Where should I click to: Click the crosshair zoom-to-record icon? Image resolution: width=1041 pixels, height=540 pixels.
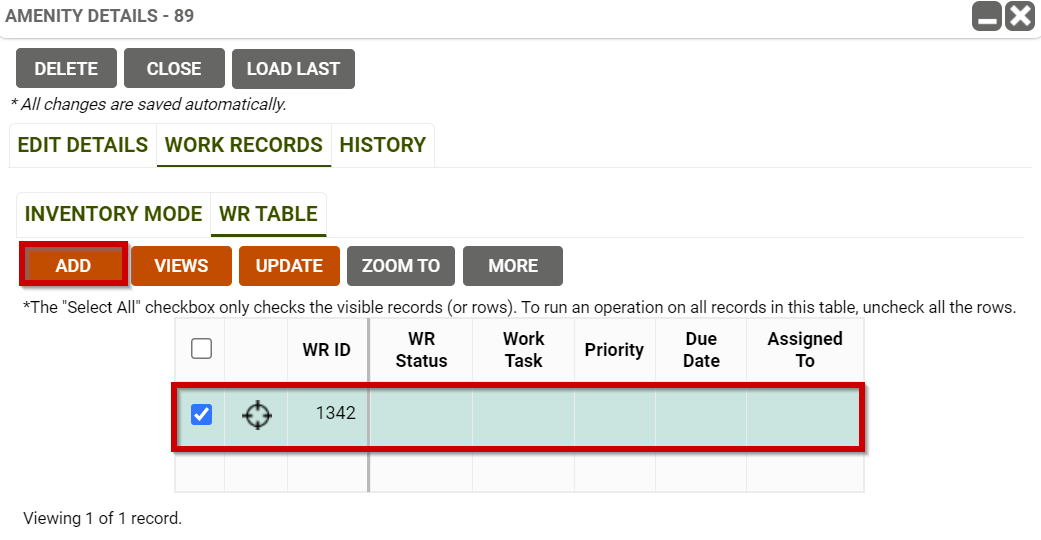click(x=257, y=414)
